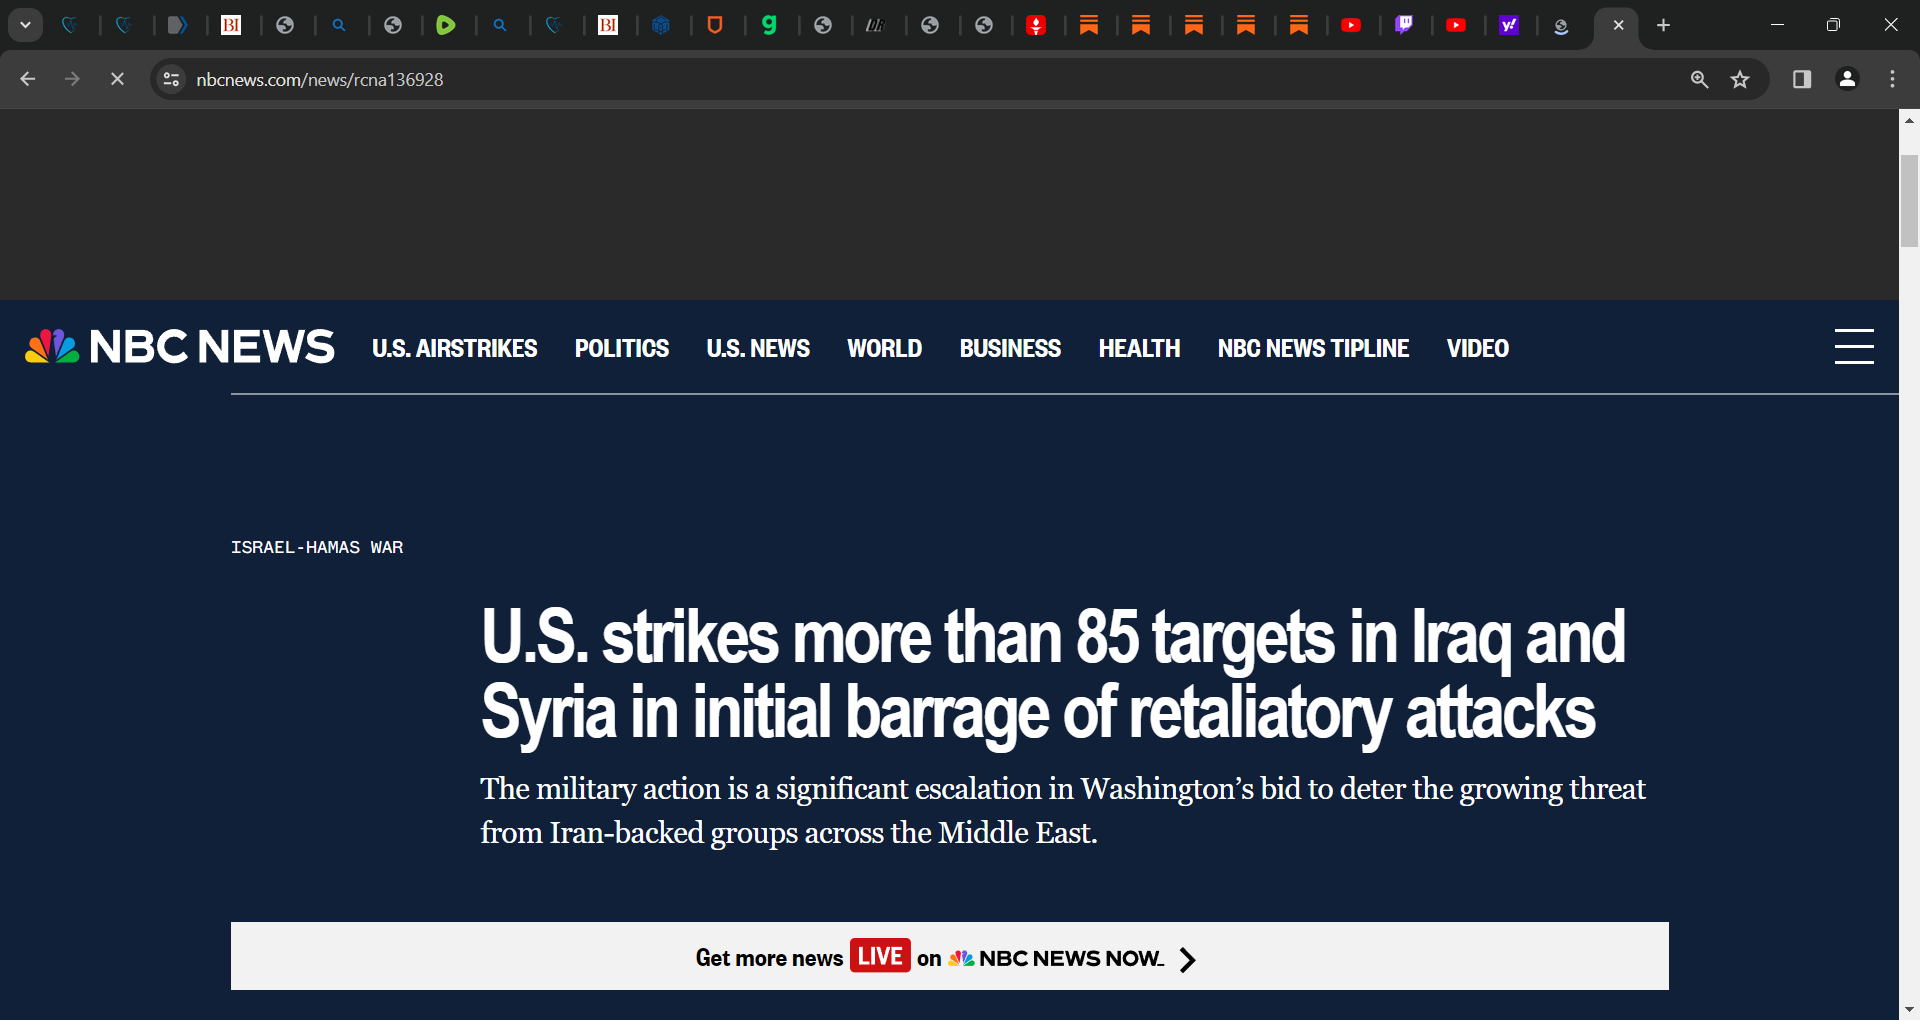Open the browser profile icon

click(1848, 79)
